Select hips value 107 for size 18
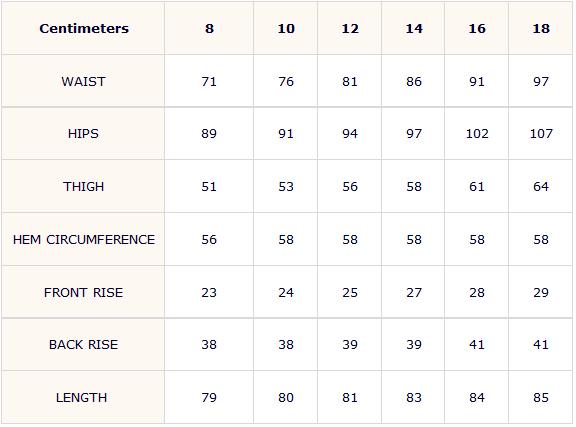This screenshot has width=576, height=427. (x=541, y=134)
